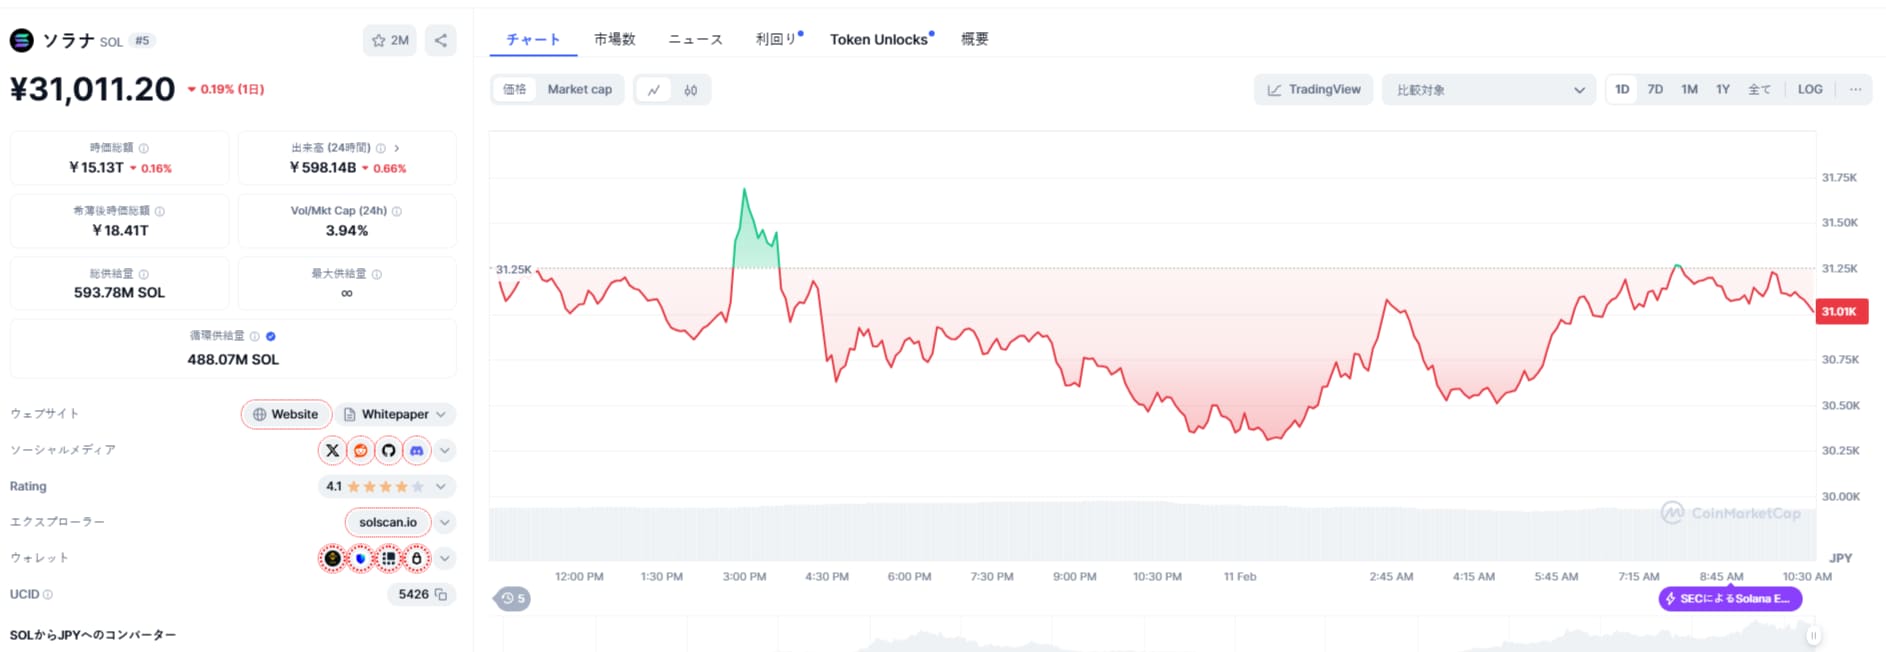The height and width of the screenshot is (652, 1886).
Task: Click the 488.07M SOL circulating supply value
Action: [233, 360]
